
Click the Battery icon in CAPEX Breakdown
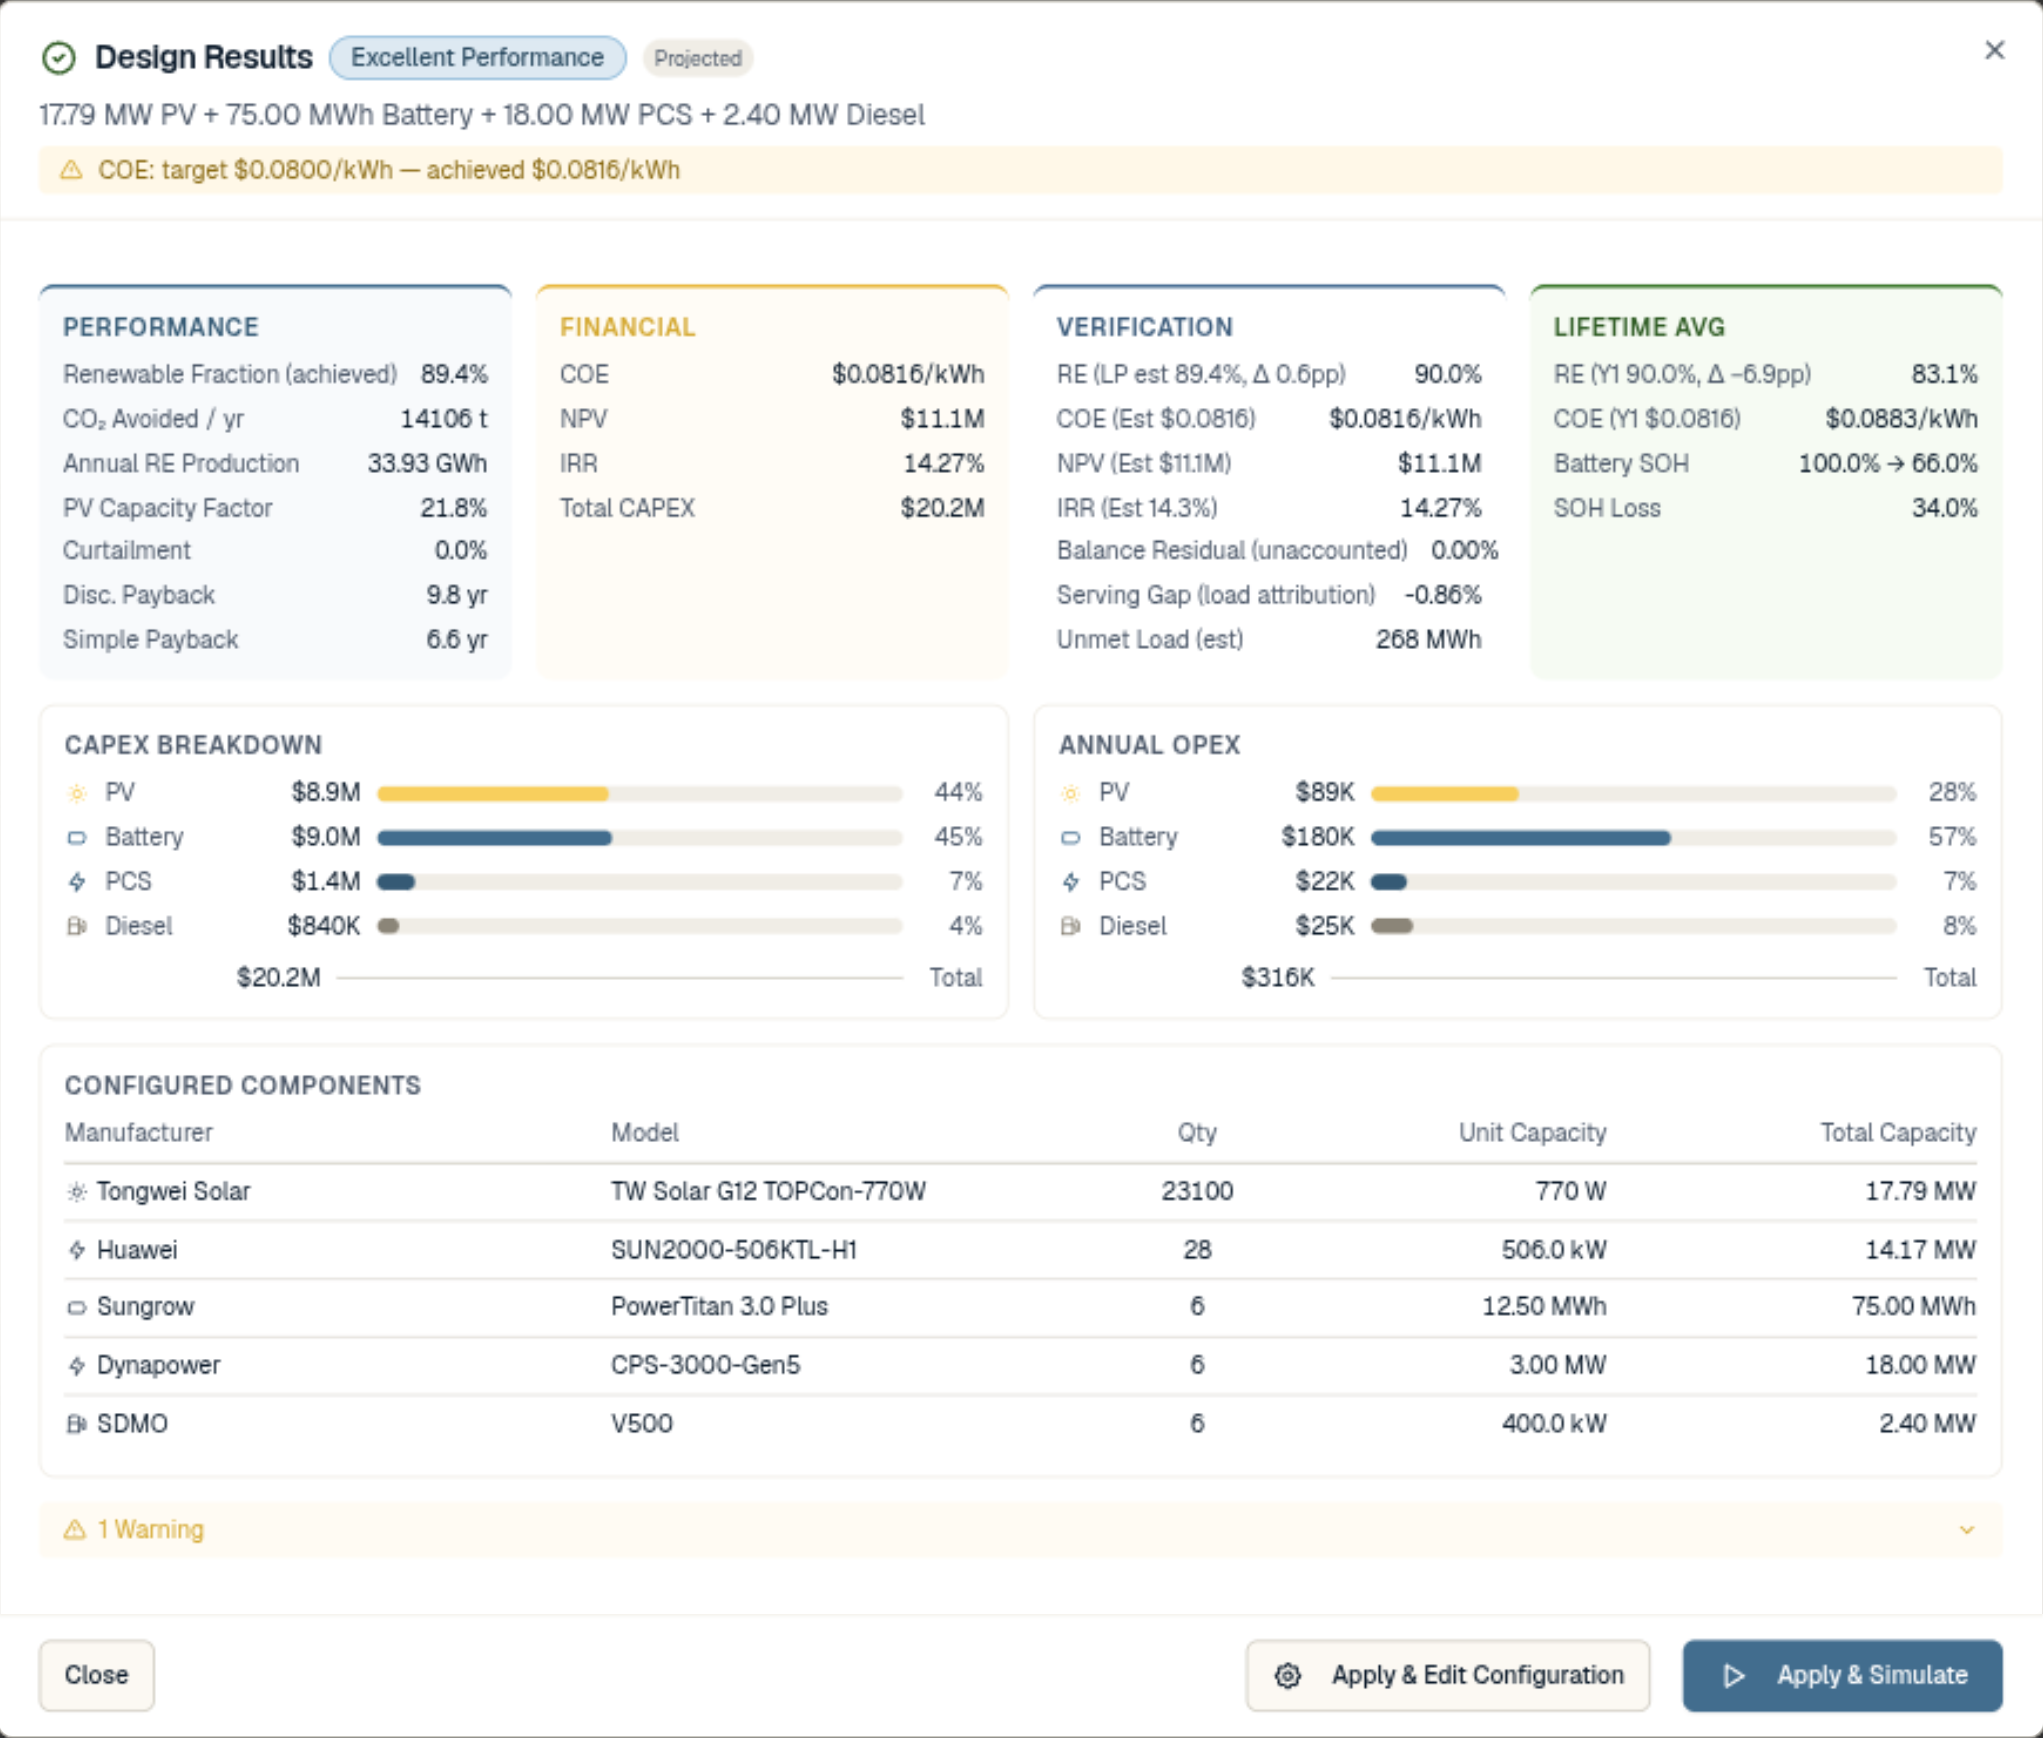point(77,837)
